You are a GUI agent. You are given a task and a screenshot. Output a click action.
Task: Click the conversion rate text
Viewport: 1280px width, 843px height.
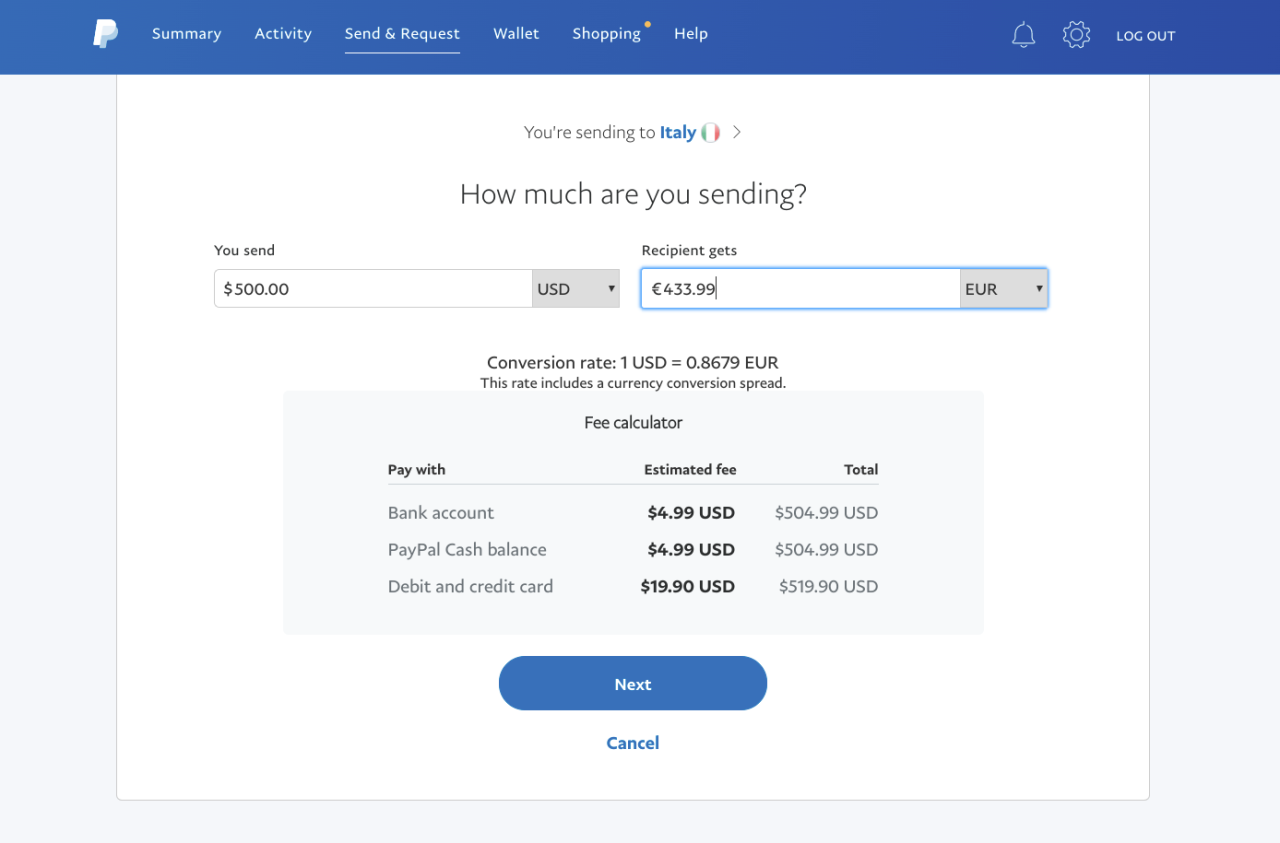coord(633,363)
